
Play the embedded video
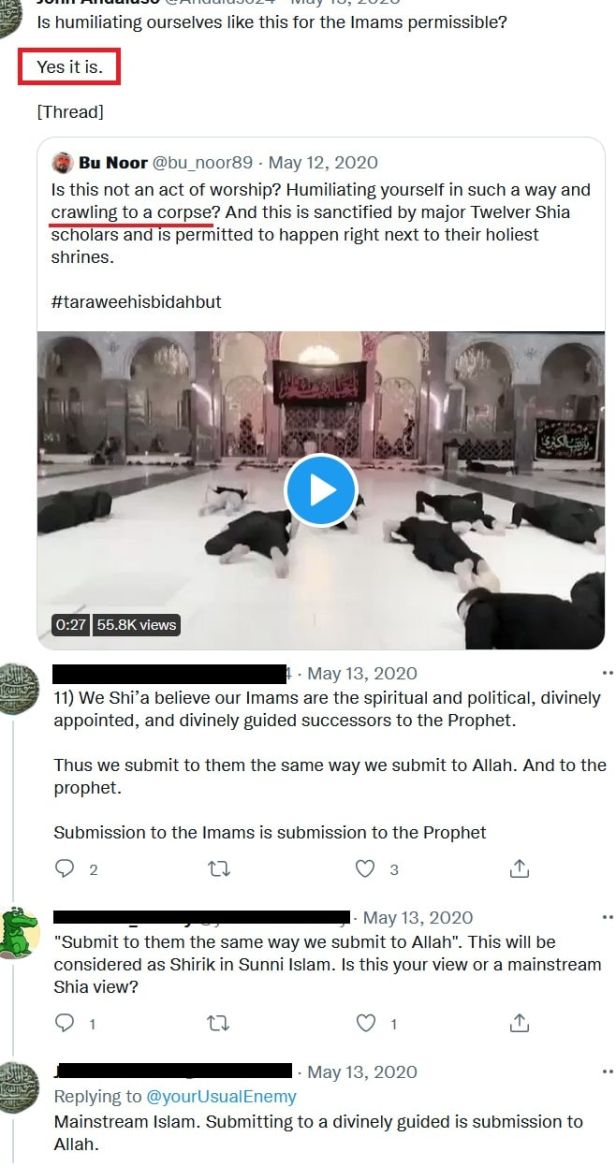321,490
